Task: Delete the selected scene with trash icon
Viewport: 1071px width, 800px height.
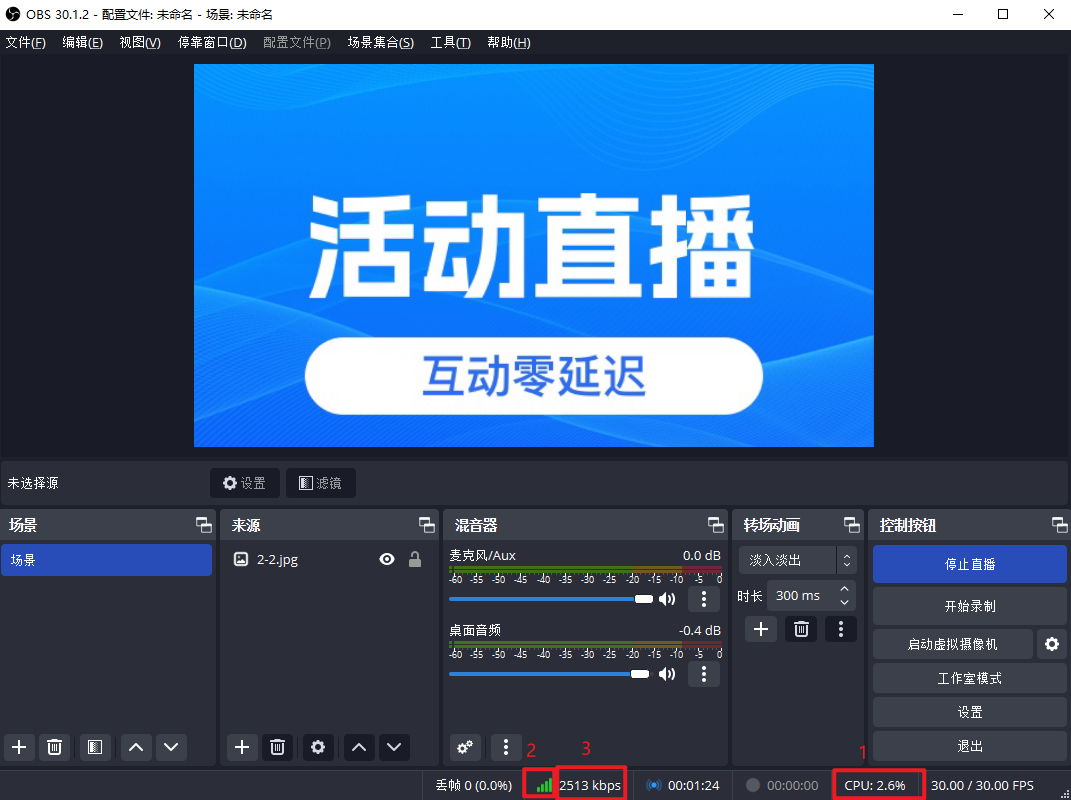Action: 55,747
